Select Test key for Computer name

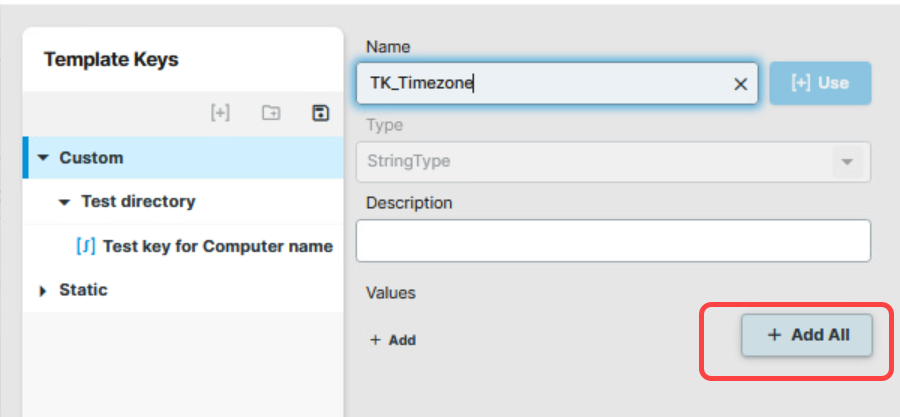(x=217, y=246)
